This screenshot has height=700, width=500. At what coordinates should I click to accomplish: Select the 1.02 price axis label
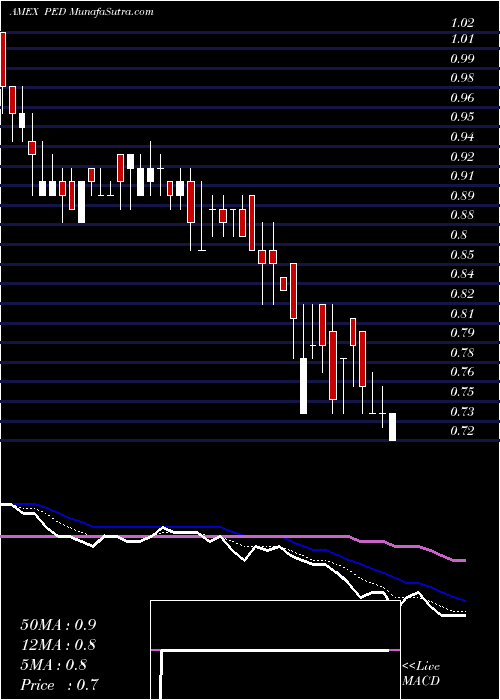click(x=462, y=22)
